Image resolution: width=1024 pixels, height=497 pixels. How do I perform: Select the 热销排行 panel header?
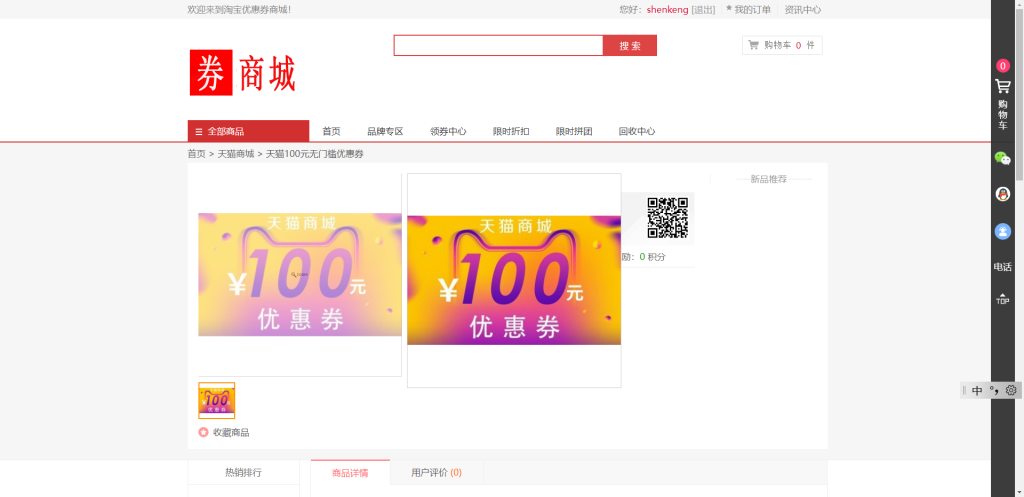(244, 472)
